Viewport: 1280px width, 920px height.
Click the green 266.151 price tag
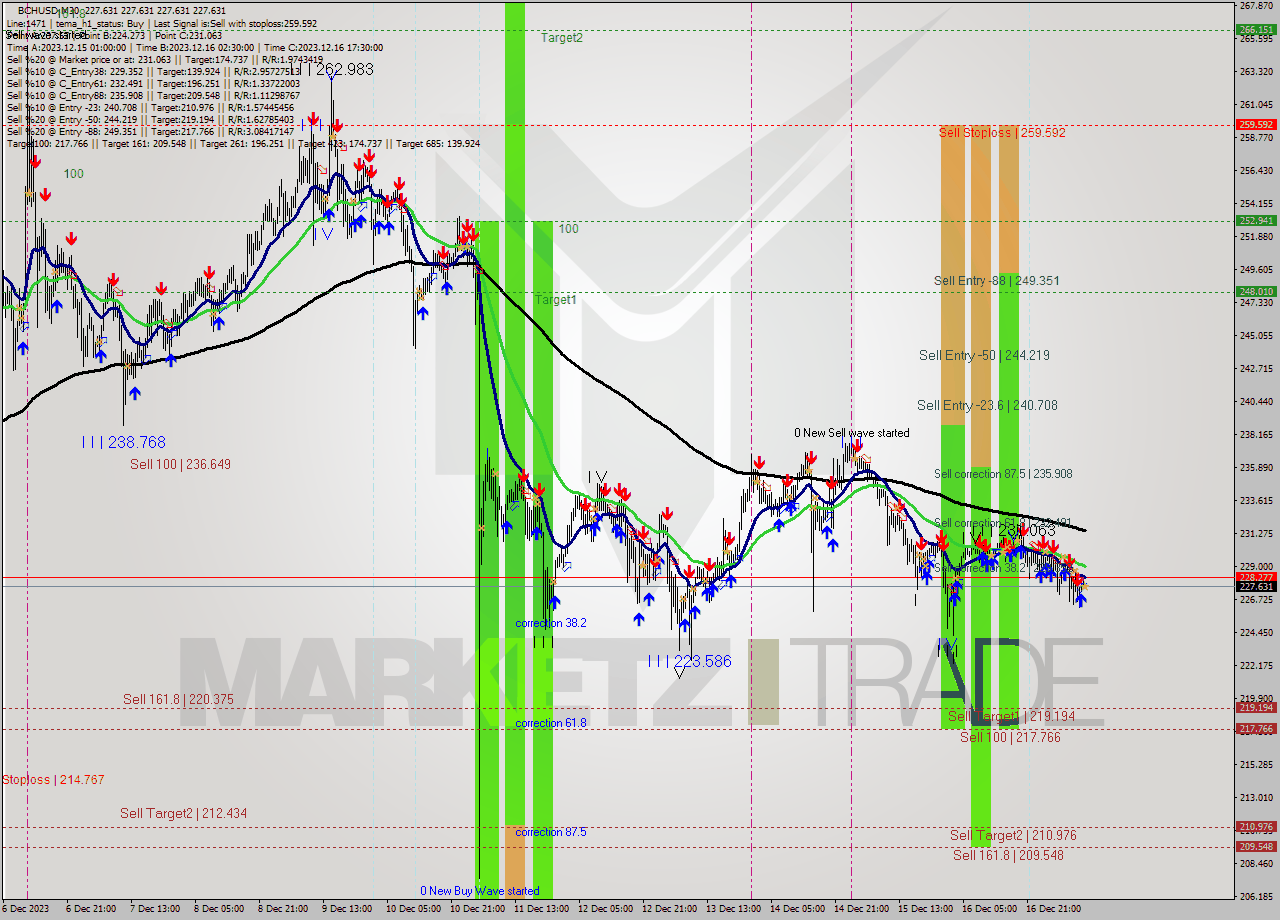click(1257, 30)
